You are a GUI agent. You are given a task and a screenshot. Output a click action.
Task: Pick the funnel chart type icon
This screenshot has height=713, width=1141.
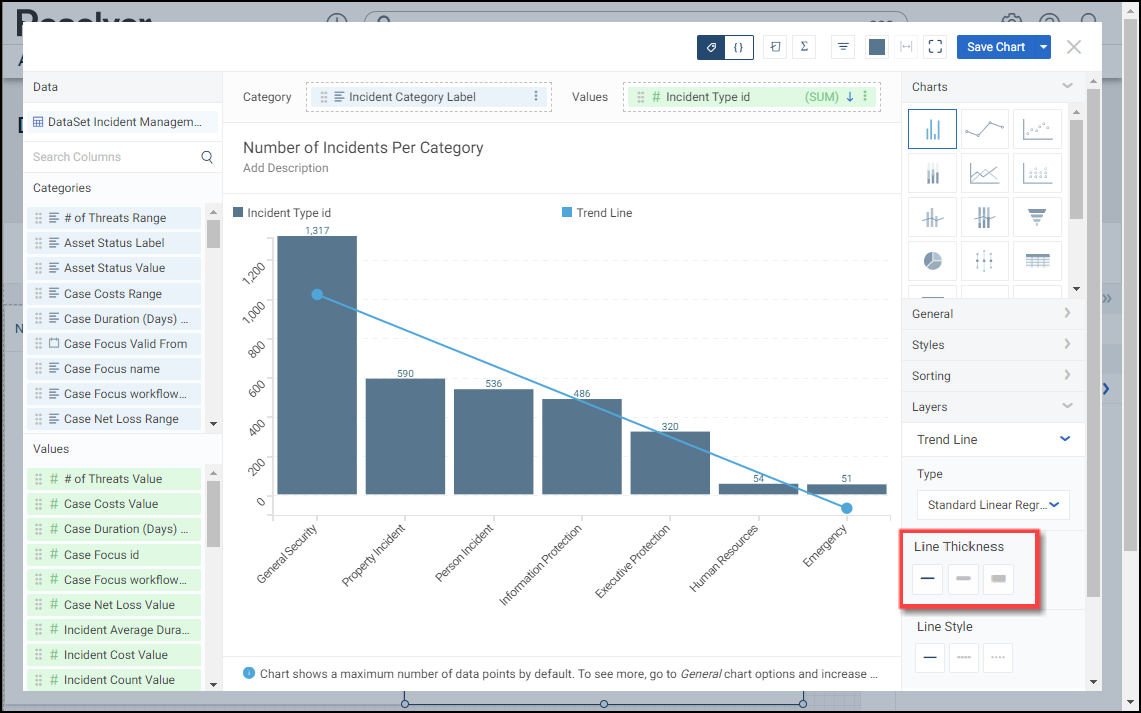(x=1037, y=217)
